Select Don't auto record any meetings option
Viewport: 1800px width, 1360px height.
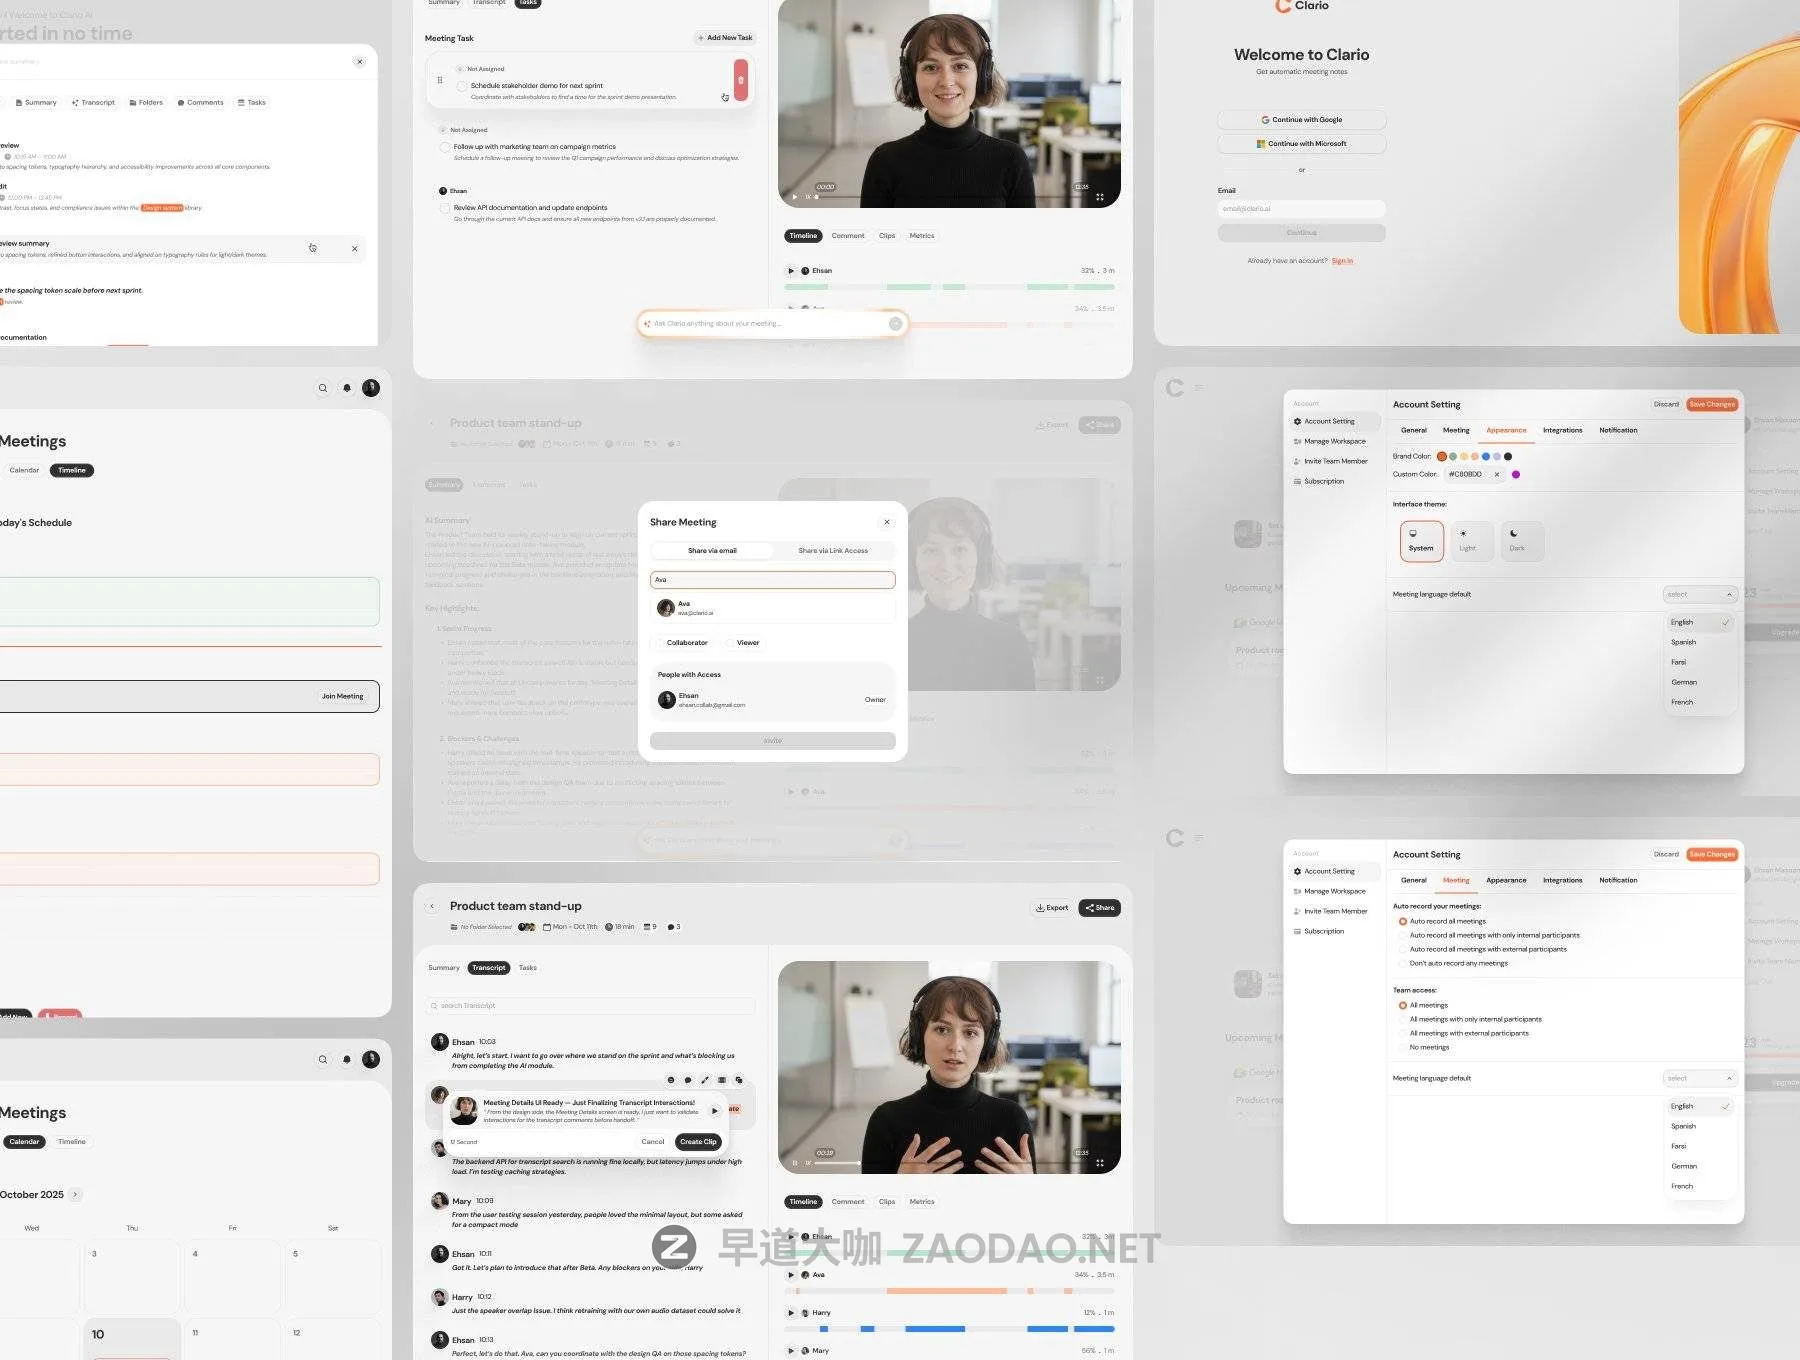click(x=1403, y=964)
